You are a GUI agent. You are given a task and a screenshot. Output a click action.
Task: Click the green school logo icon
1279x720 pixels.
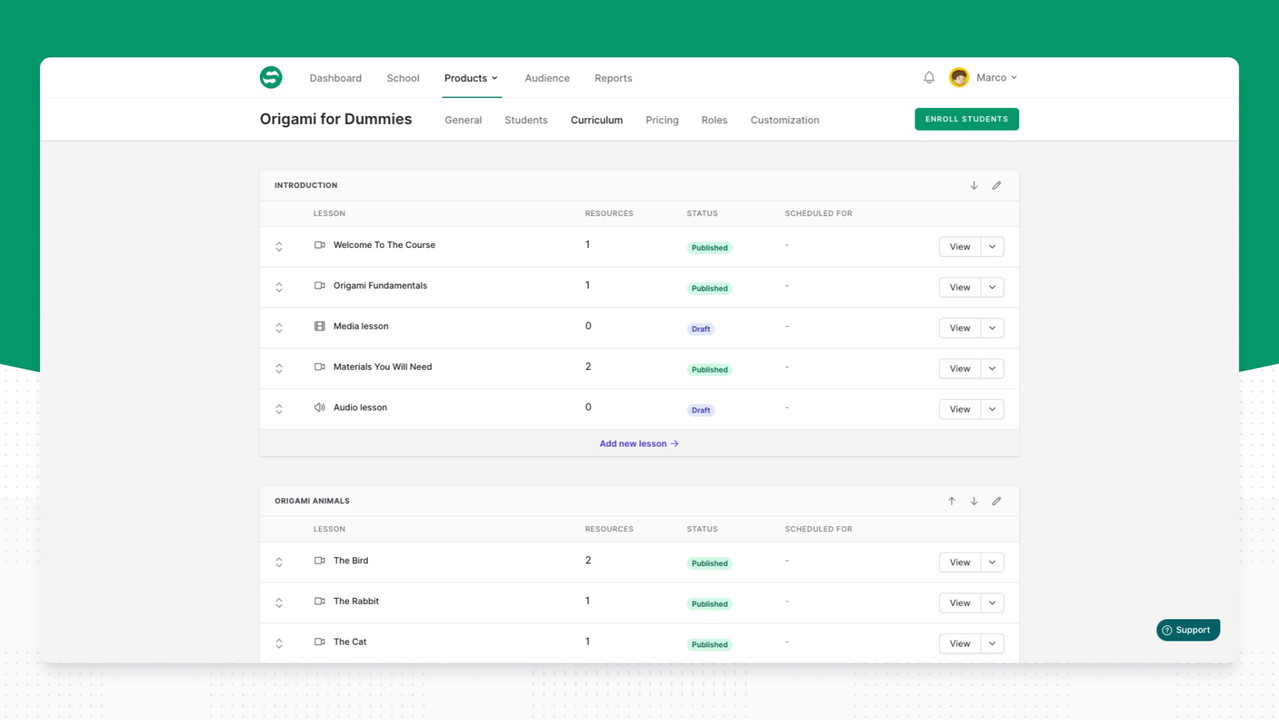point(271,77)
